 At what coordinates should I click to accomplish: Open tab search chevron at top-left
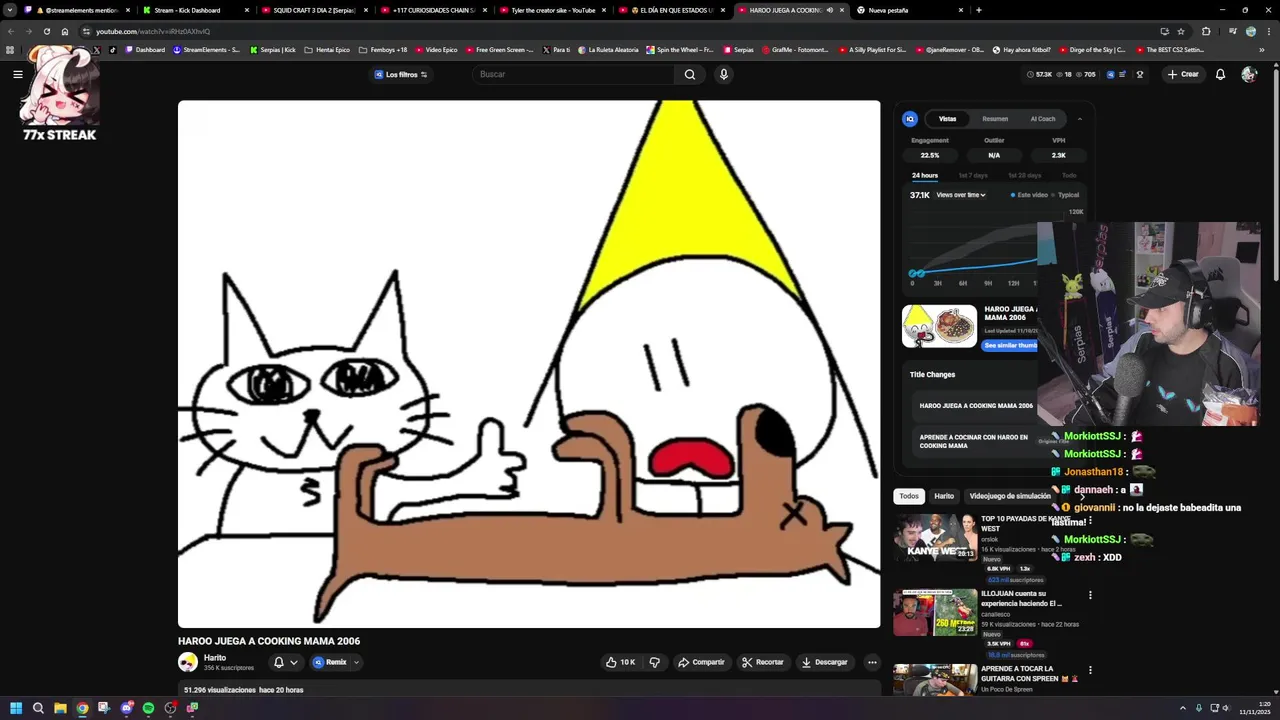click(x=10, y=10)
